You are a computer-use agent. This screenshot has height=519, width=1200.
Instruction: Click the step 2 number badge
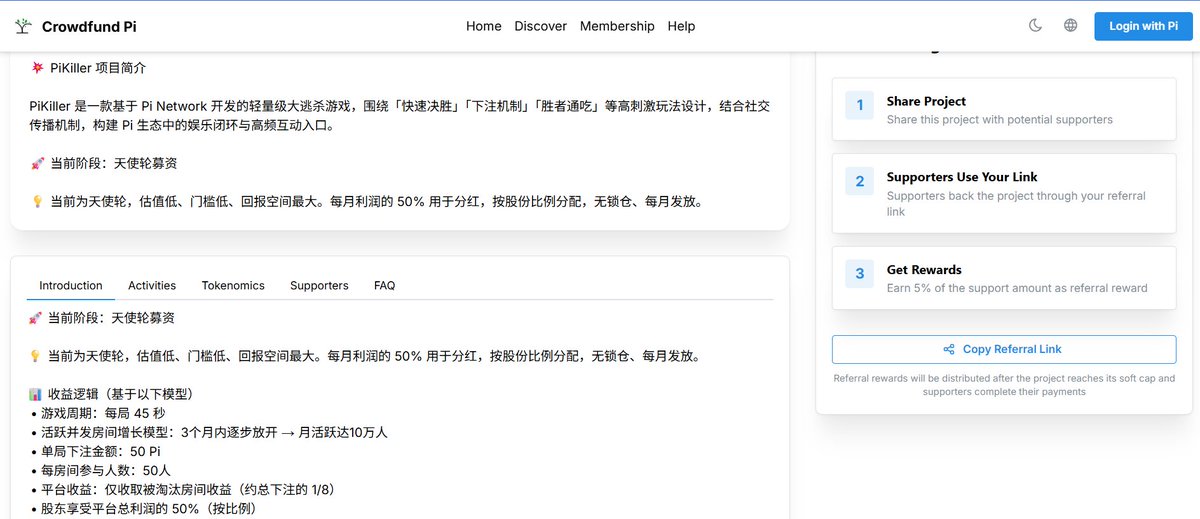pos(859,181)
